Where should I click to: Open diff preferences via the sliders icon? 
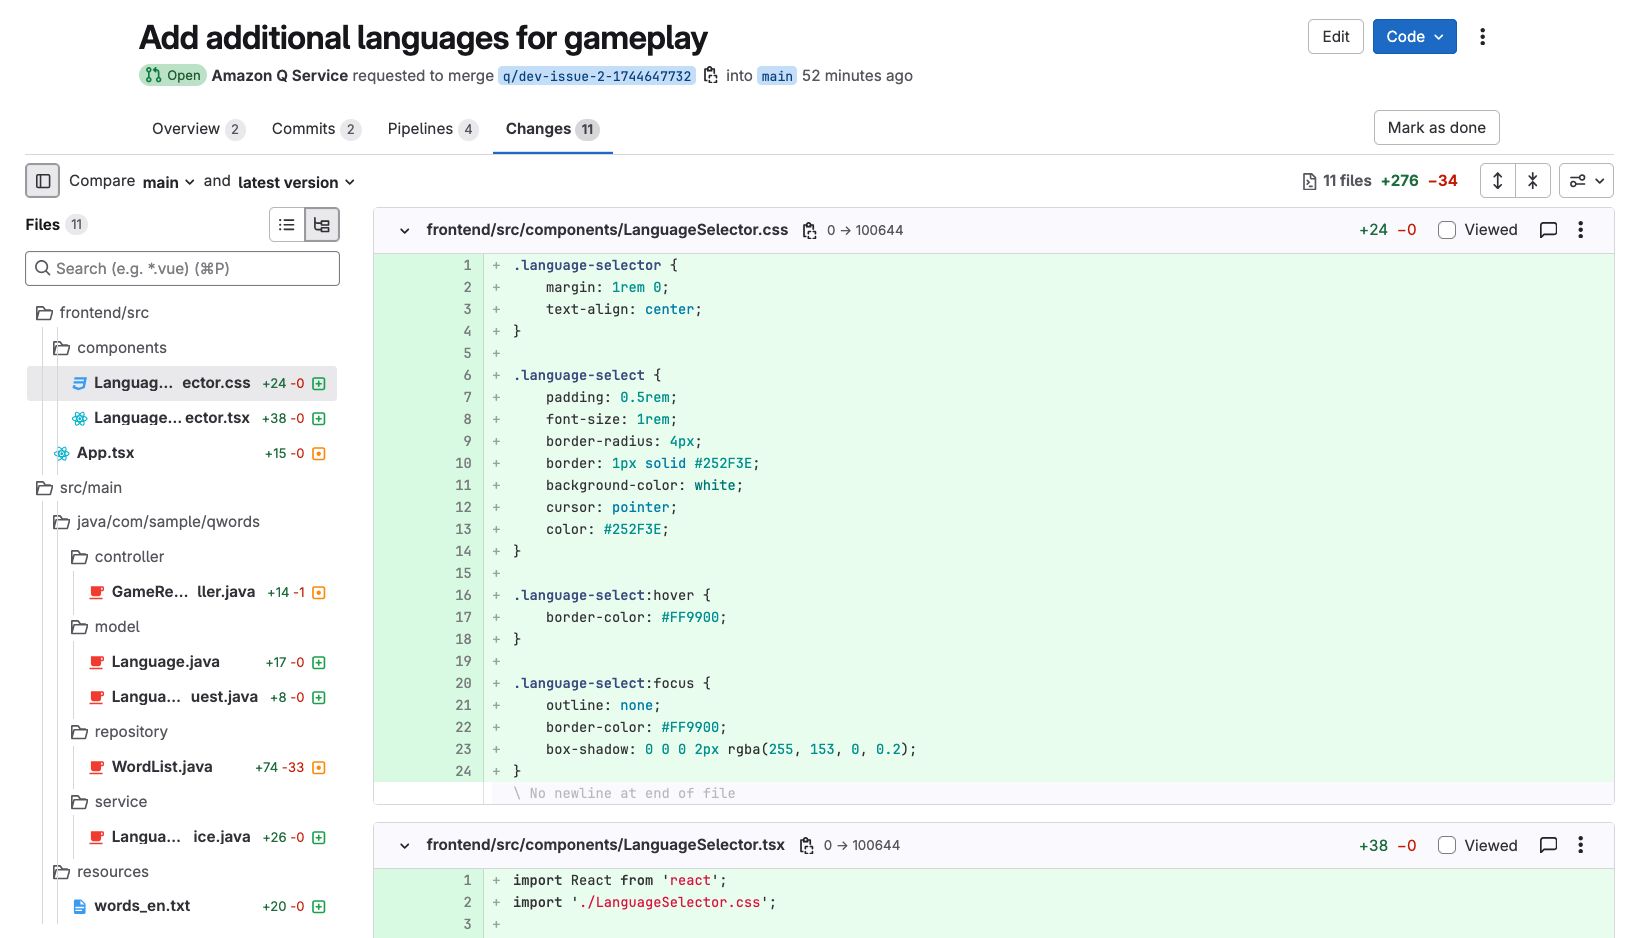pos(1586,180)
